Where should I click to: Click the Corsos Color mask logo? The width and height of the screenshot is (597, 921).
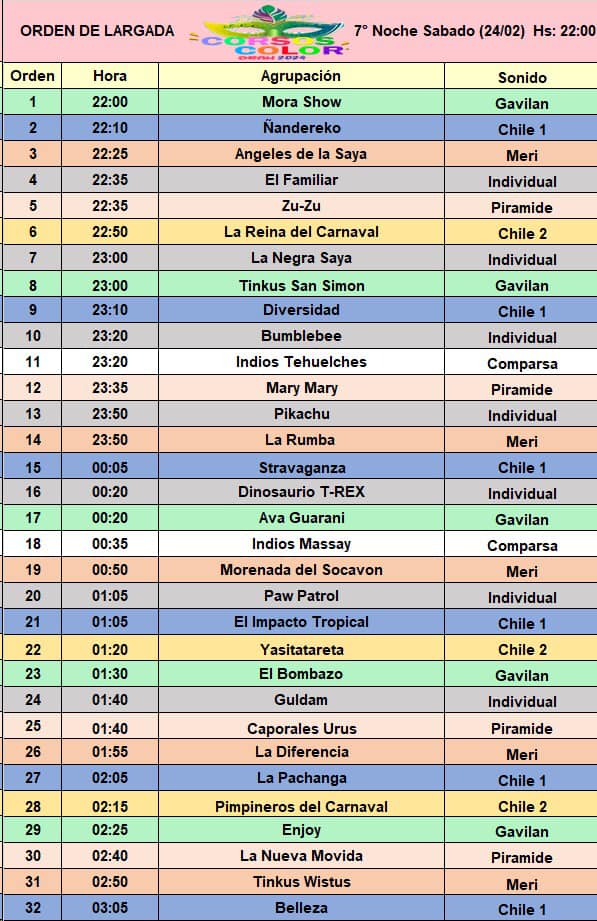click(271, 32)
